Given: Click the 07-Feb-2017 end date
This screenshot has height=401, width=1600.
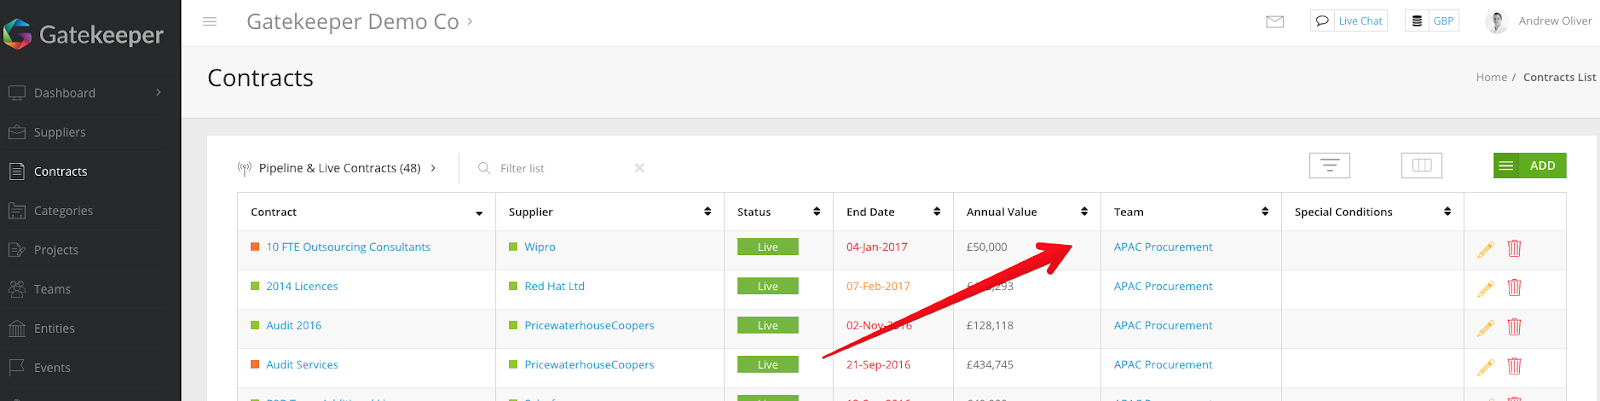Looking at the screenshot, I should [878, 286].
